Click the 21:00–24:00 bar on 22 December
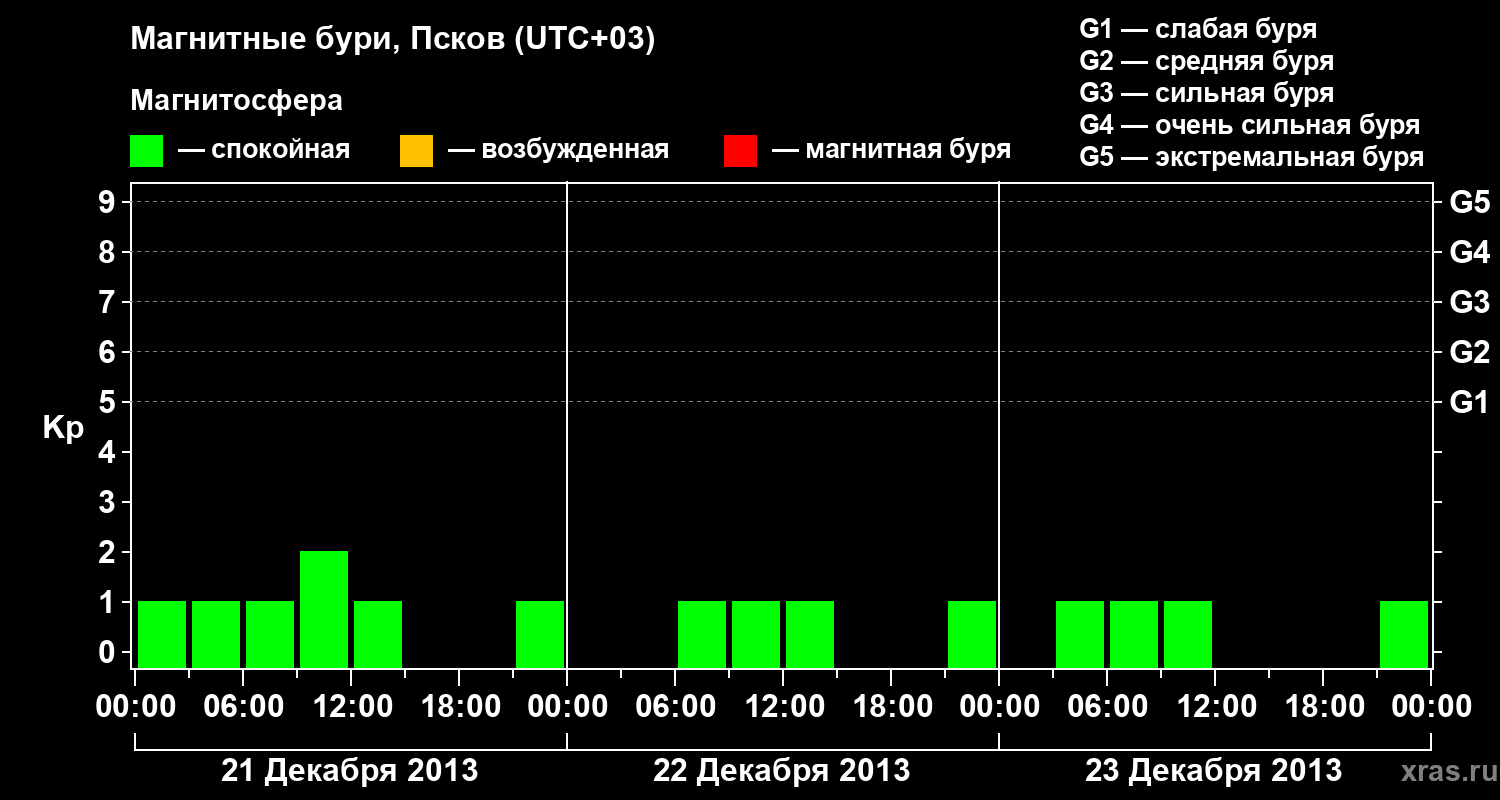This screenshot has width=1500, height=800. coord(972,634)
